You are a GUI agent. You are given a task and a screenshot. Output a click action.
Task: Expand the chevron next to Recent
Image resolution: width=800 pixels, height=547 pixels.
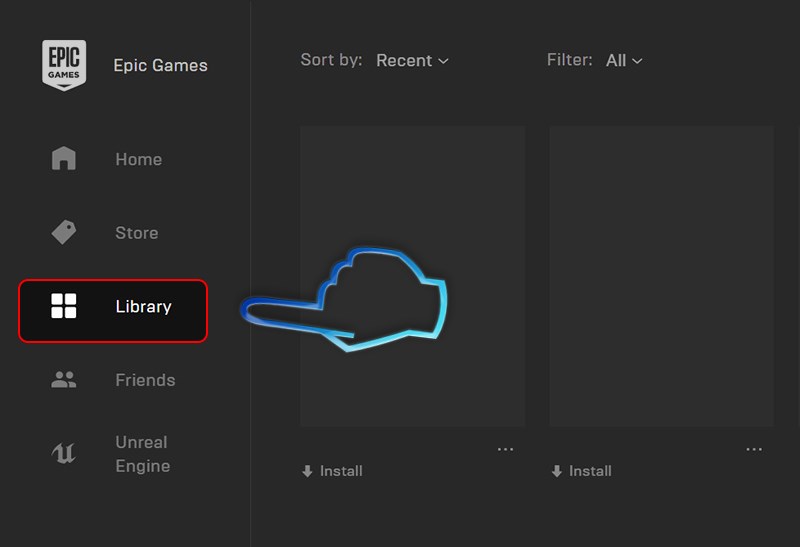pyautogui.click(x=443, y=61)
